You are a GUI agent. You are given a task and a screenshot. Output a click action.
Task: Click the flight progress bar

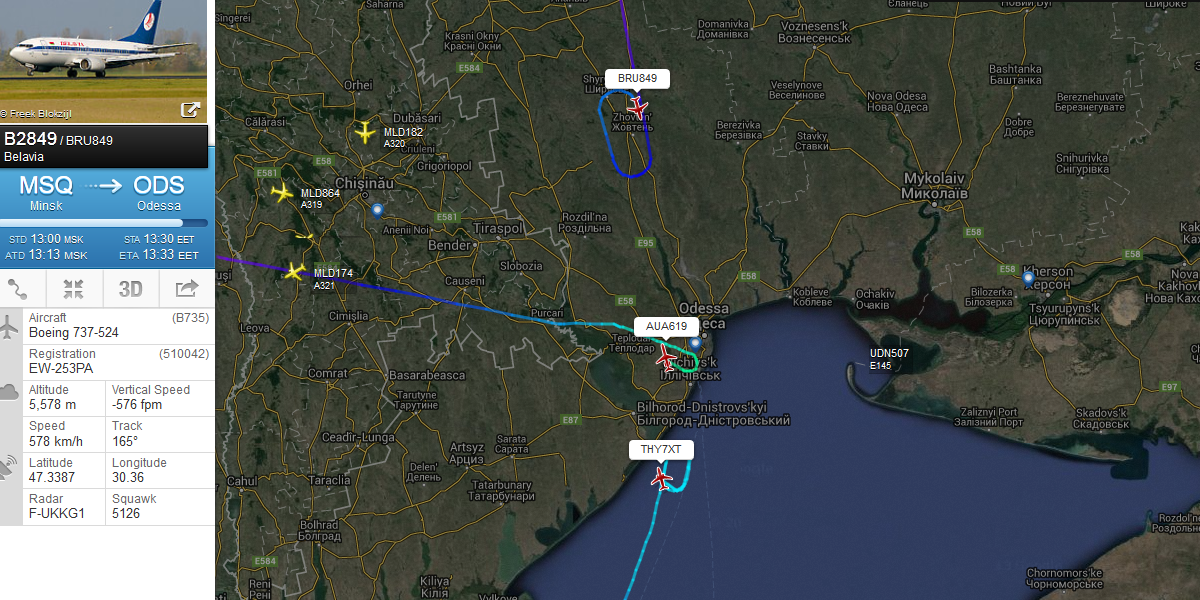coord(104,223)
